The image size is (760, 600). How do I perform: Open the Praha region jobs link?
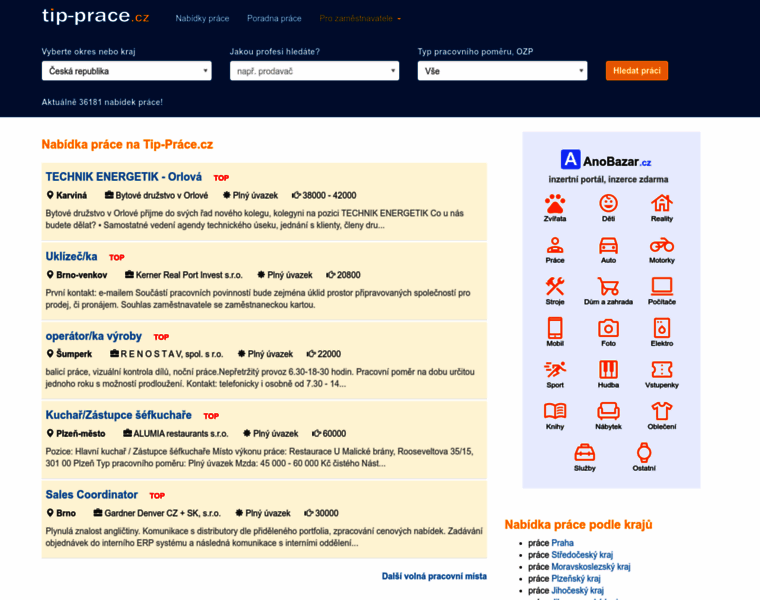pyautogui.click(x=563, y=543)
